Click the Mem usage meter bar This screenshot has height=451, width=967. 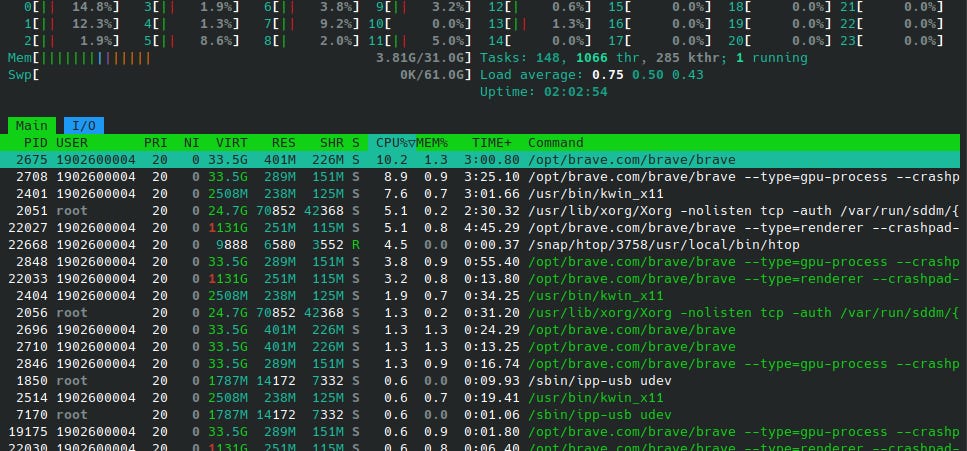(240, 58)
